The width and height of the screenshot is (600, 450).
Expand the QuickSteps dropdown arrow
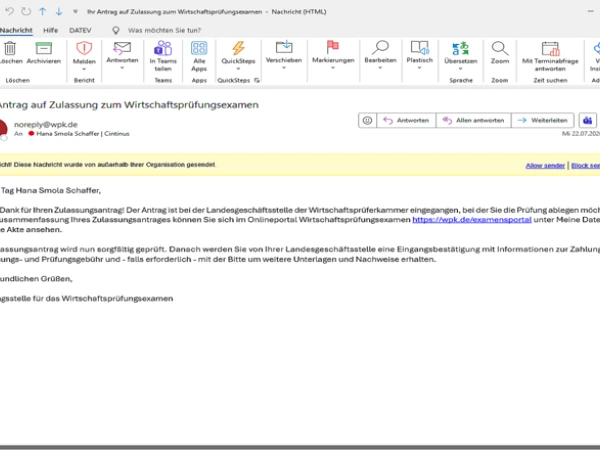pos(238,69)
